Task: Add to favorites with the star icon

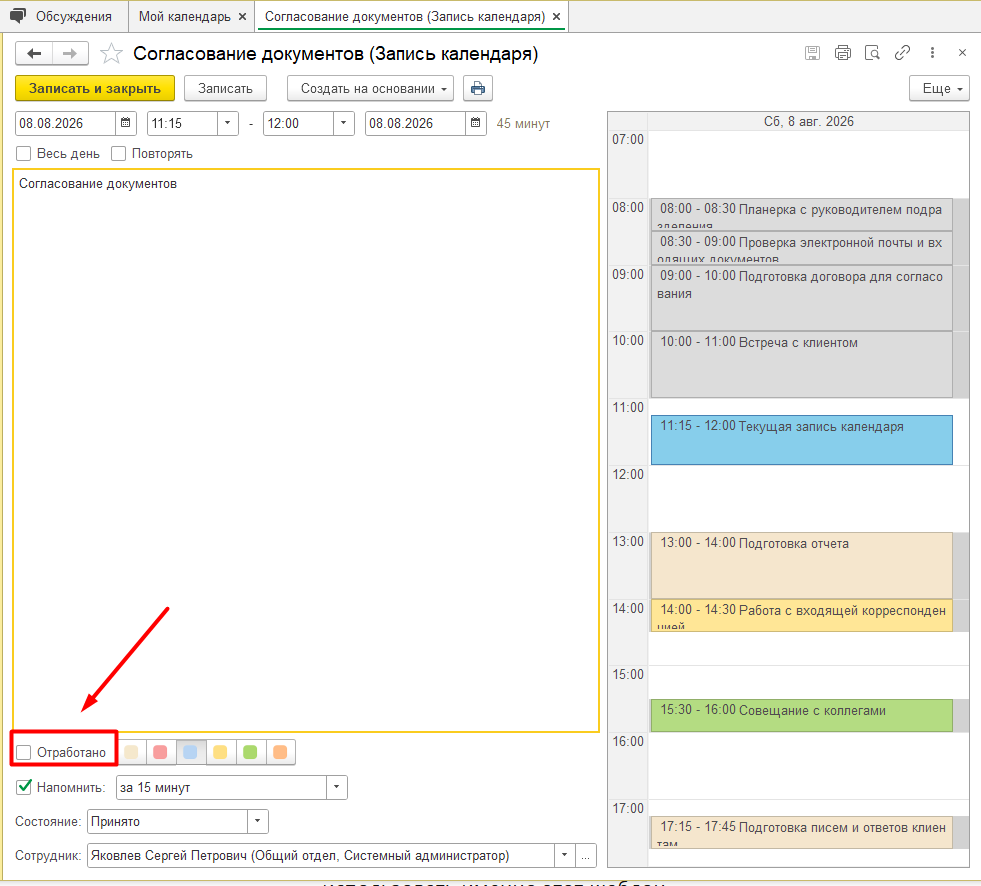Action: click(111, 54)
